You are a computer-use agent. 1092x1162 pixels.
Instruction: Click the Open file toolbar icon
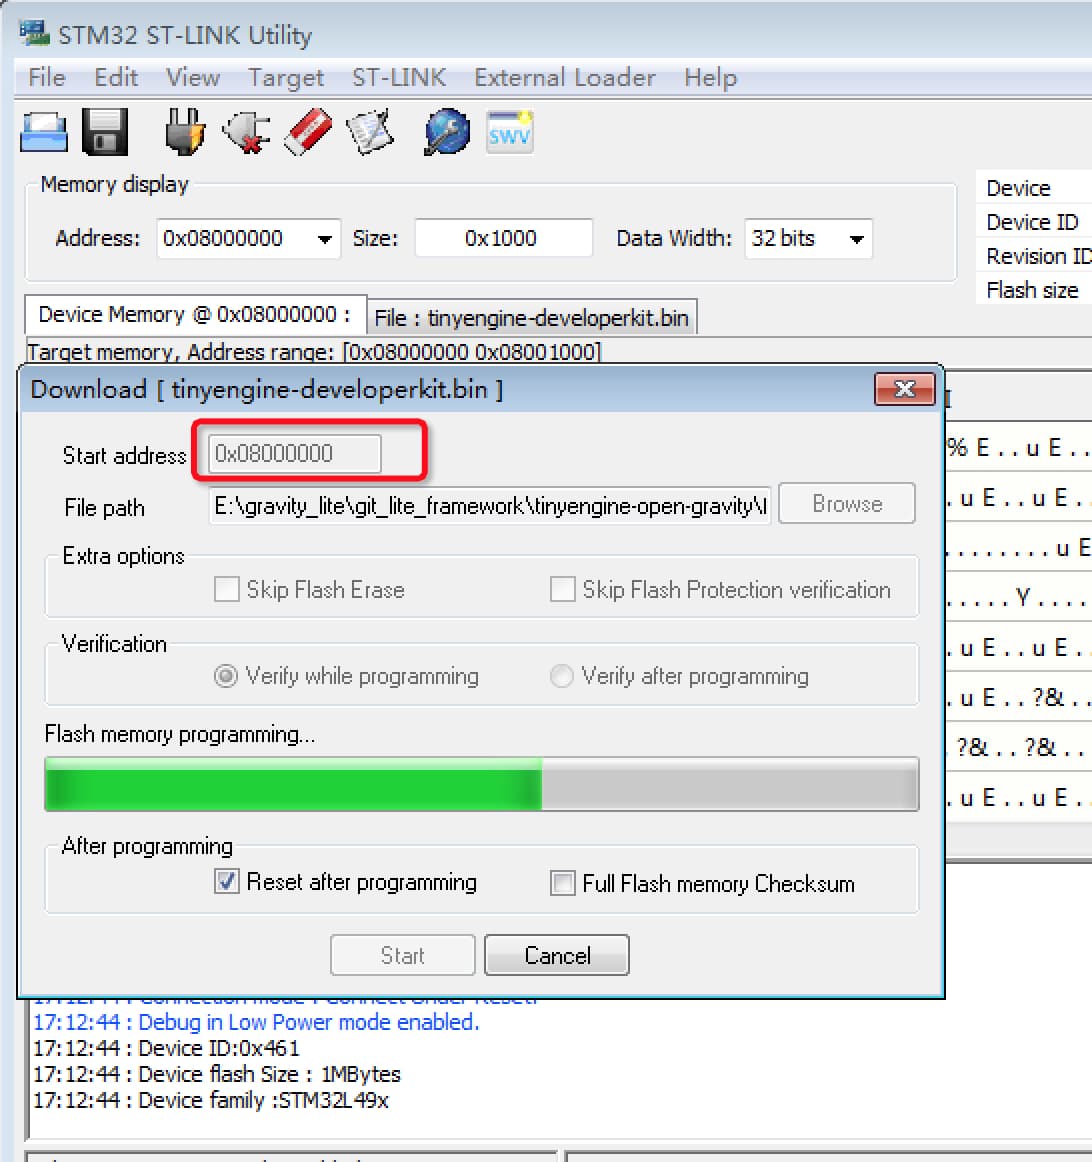[44, 133]
